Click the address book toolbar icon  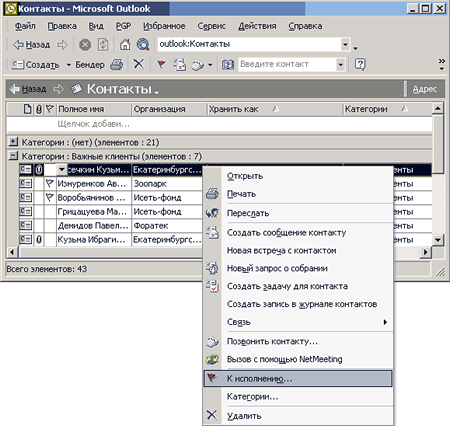click(228, 64)
